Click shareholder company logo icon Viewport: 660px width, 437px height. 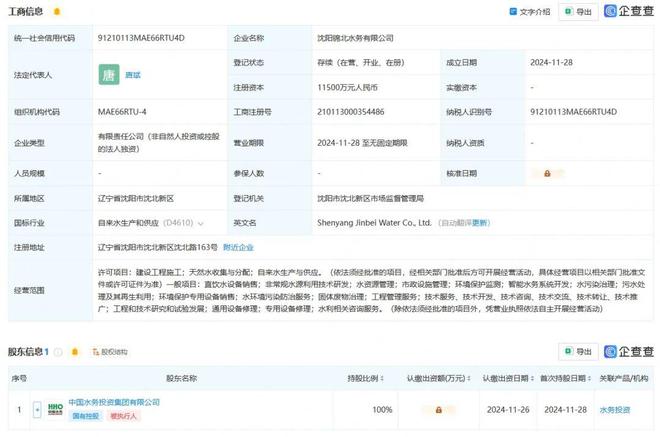55,409
